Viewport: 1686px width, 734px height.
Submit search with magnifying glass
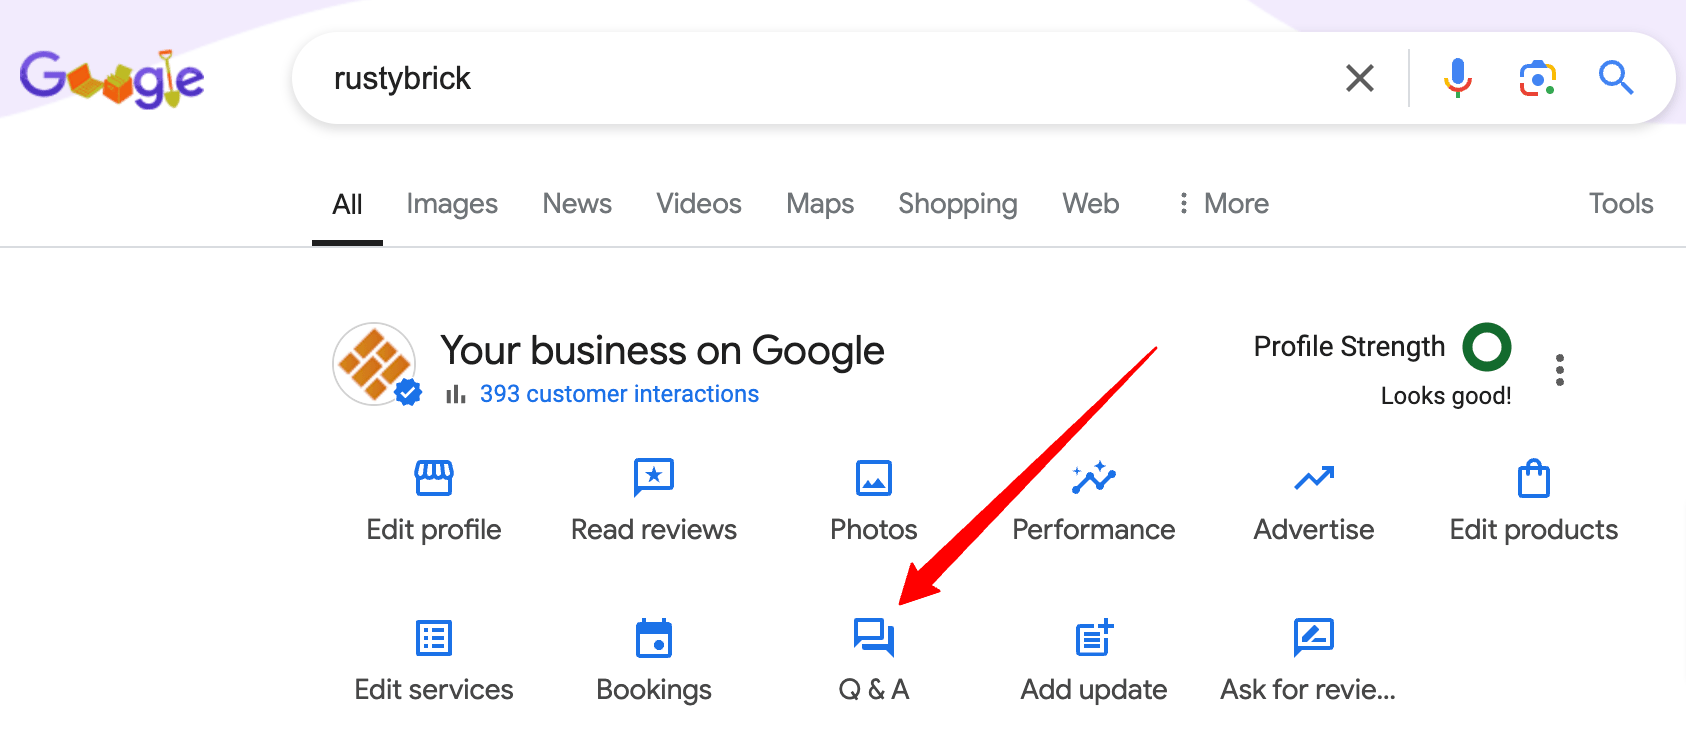(1616, 78)
